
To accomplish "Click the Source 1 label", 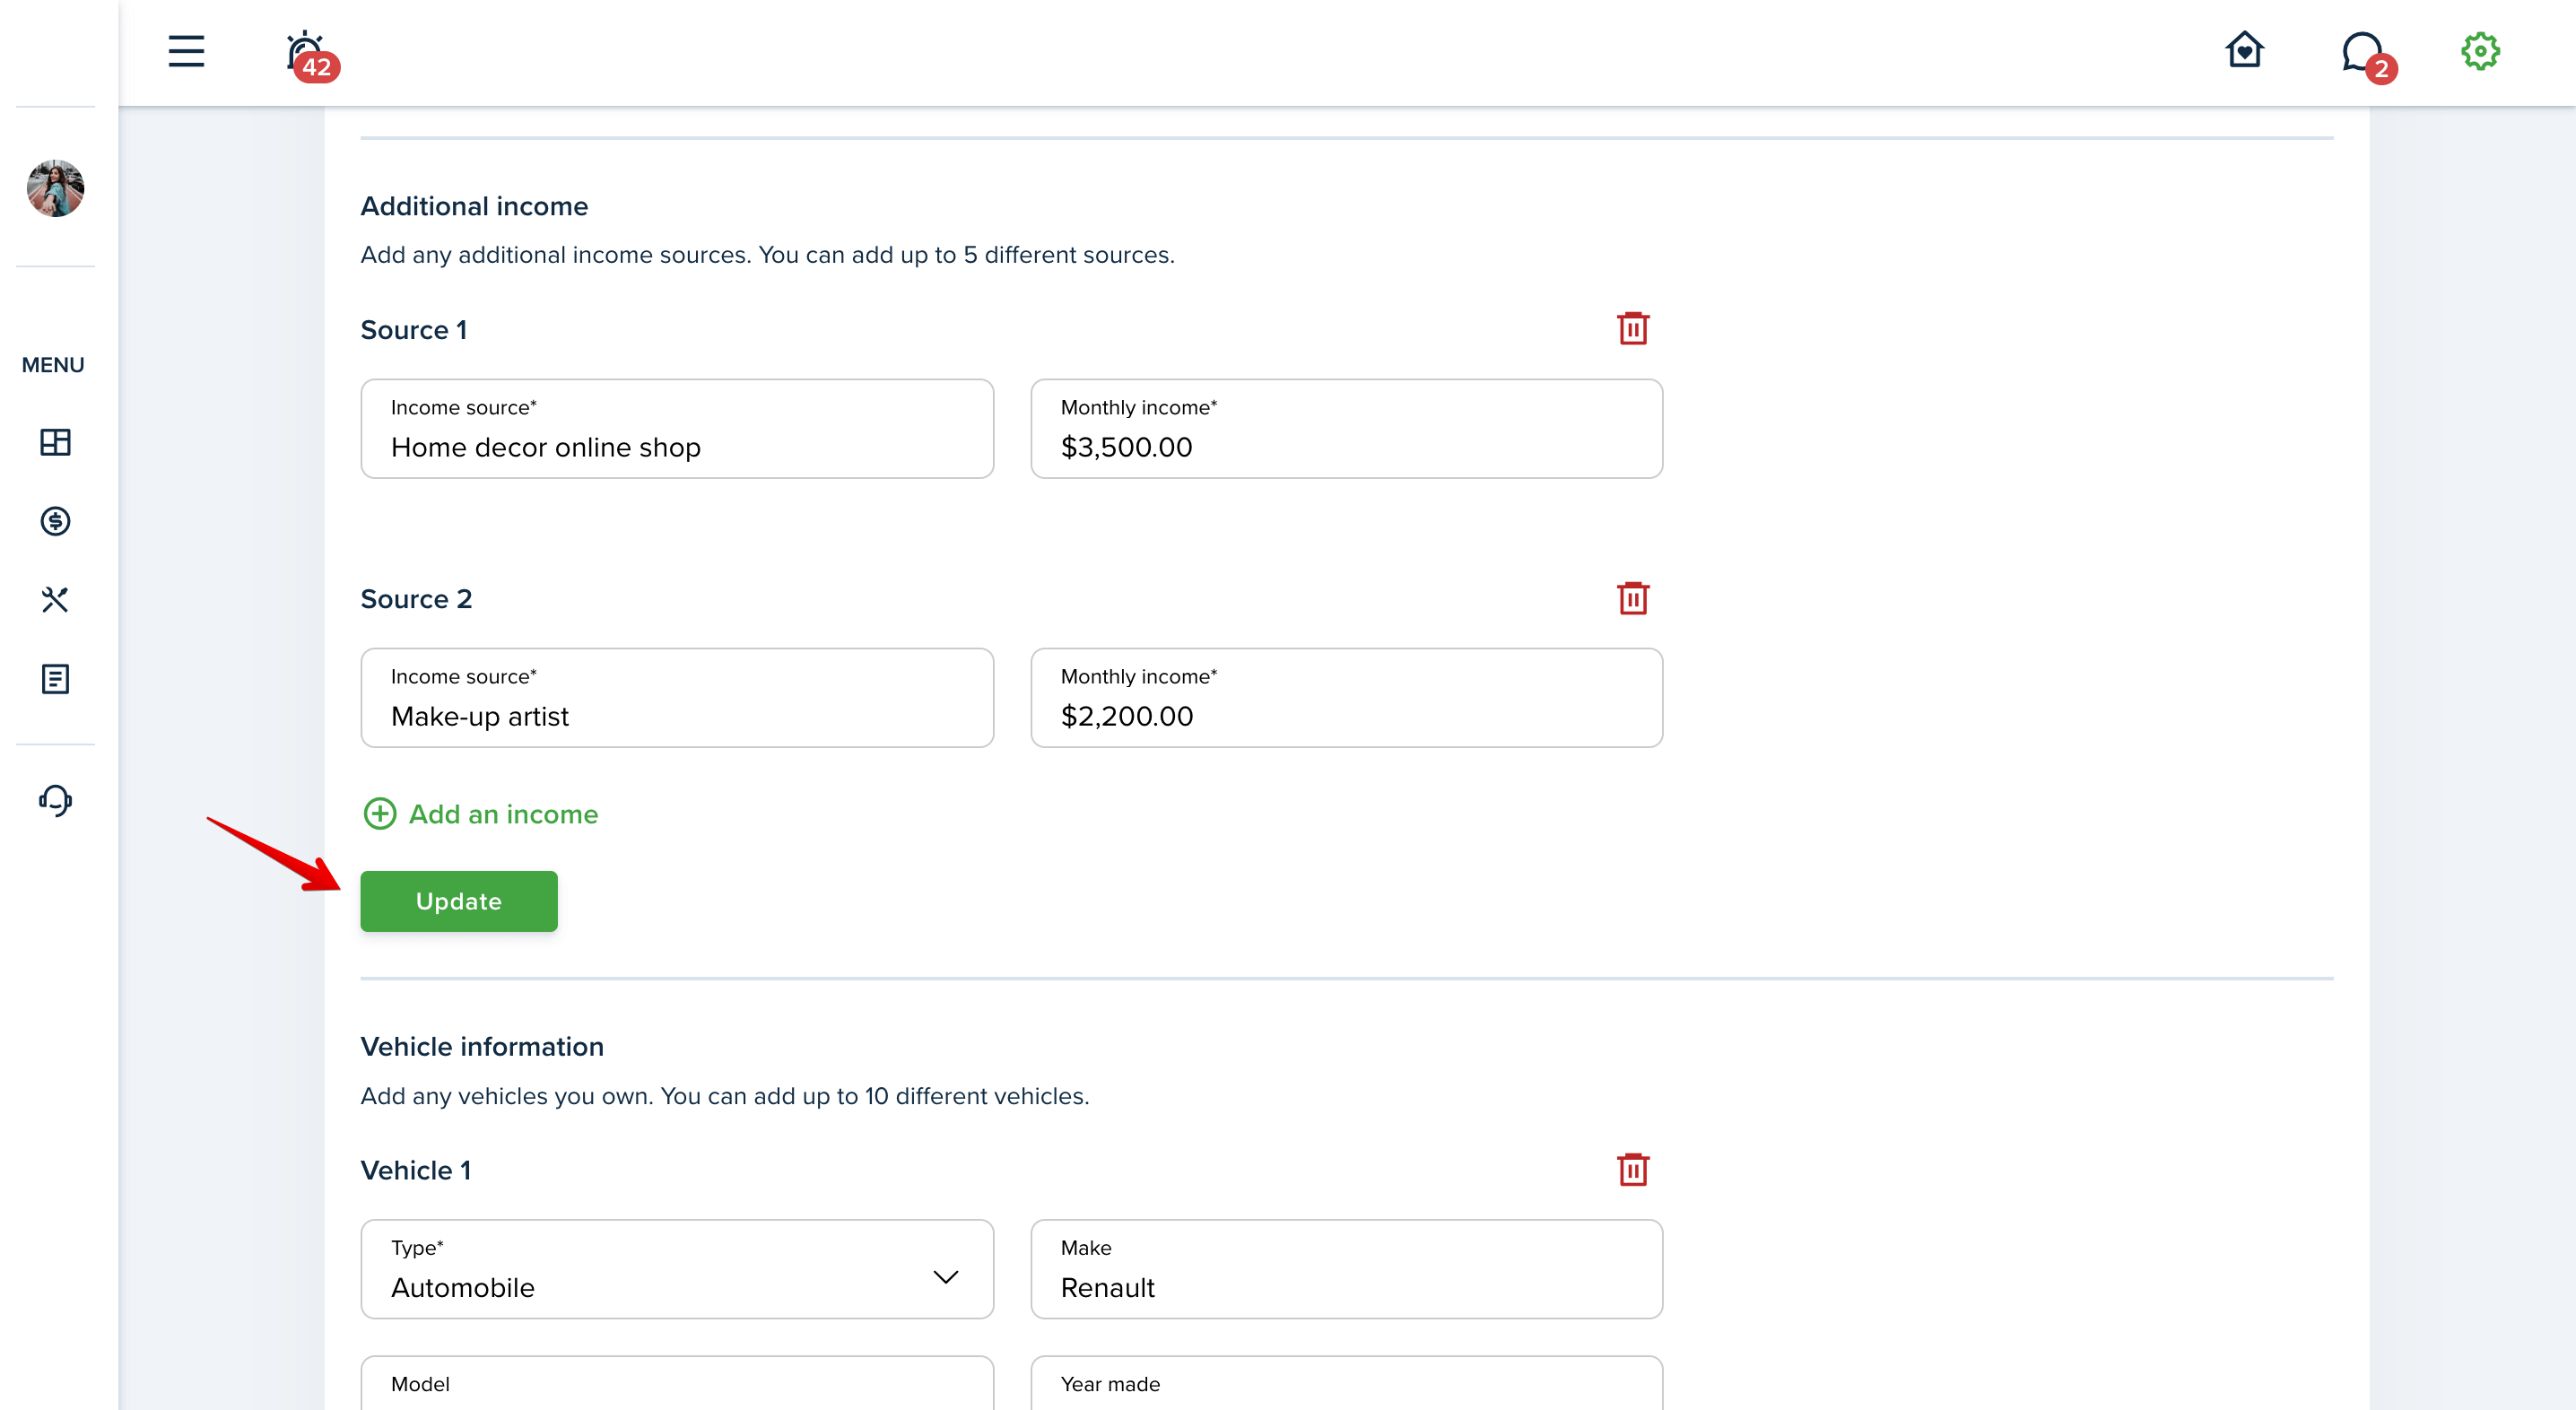I will 414,330.
